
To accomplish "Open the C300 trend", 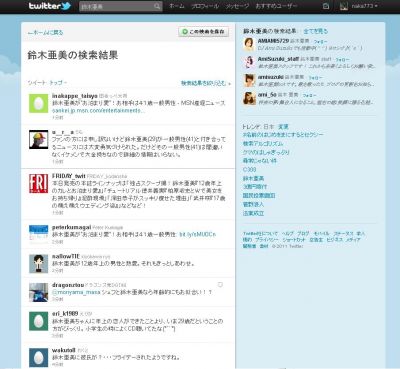I will [x=249, y=170].
